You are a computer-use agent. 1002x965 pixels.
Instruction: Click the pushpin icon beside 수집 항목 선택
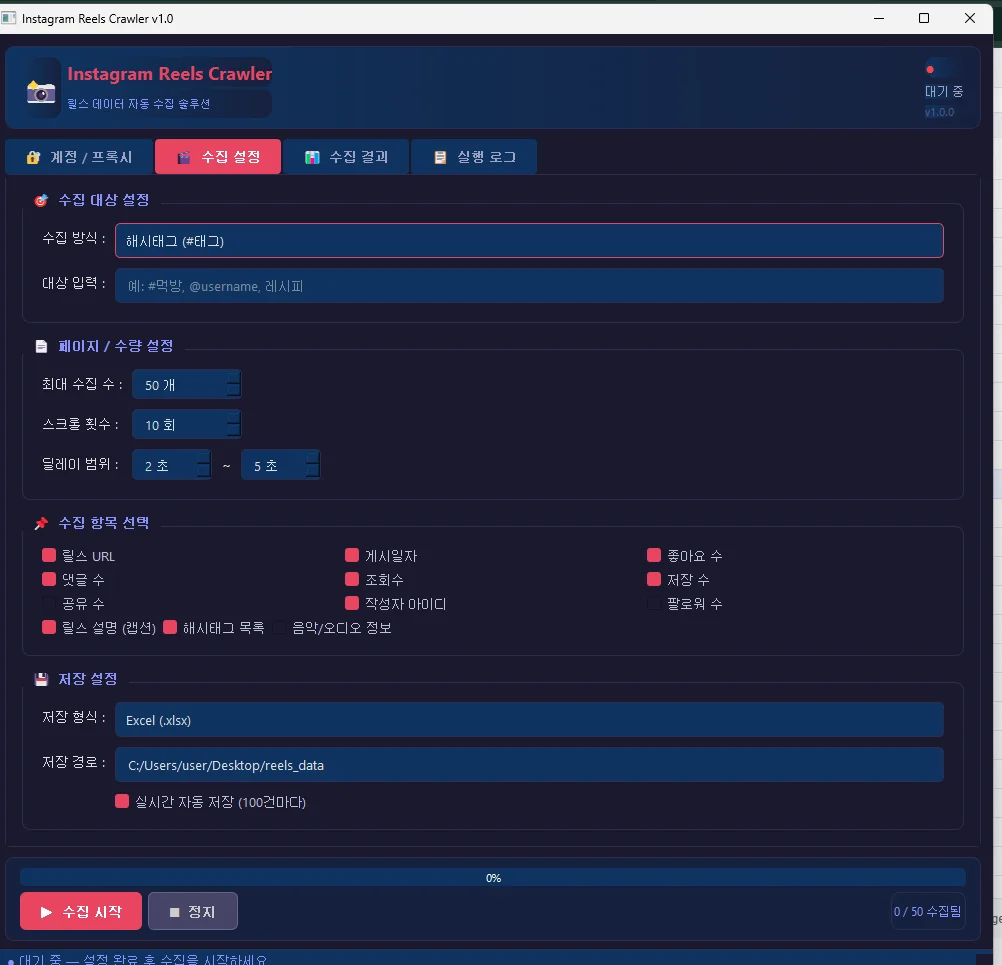[41, 523]
